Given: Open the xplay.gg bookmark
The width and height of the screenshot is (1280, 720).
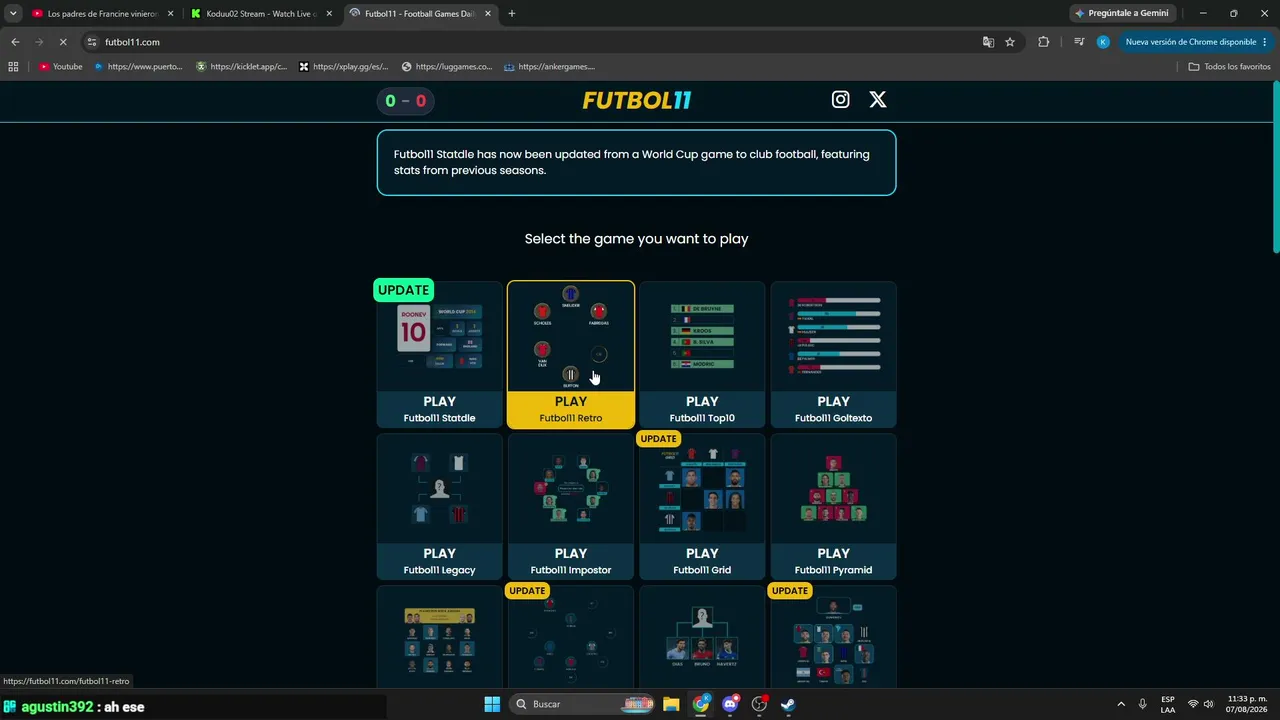Looking at the screenshot, I should click(344, 67).
